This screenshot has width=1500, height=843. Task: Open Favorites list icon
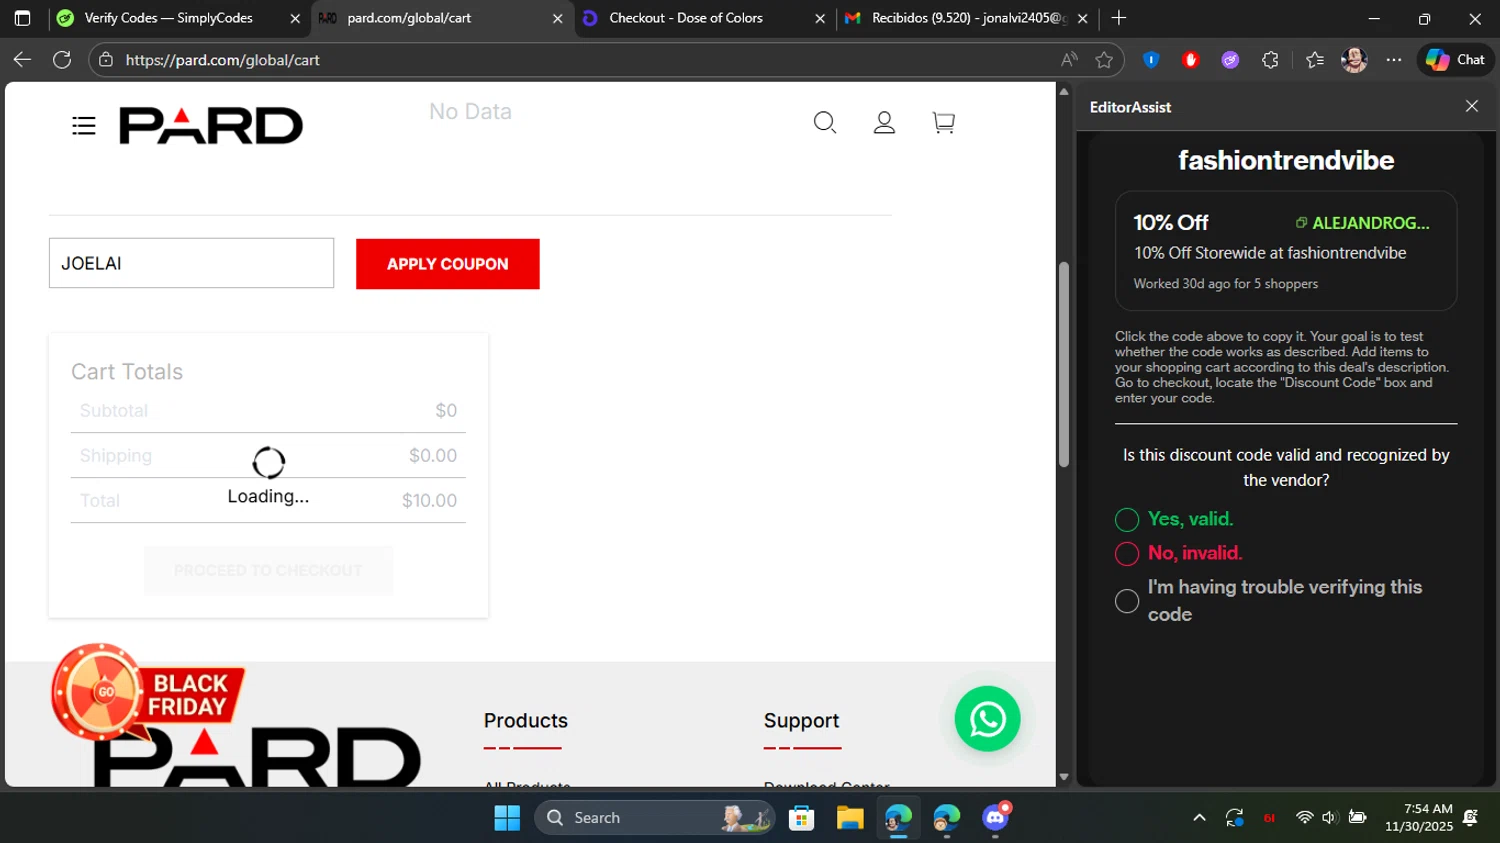(x=1315, y=60)
